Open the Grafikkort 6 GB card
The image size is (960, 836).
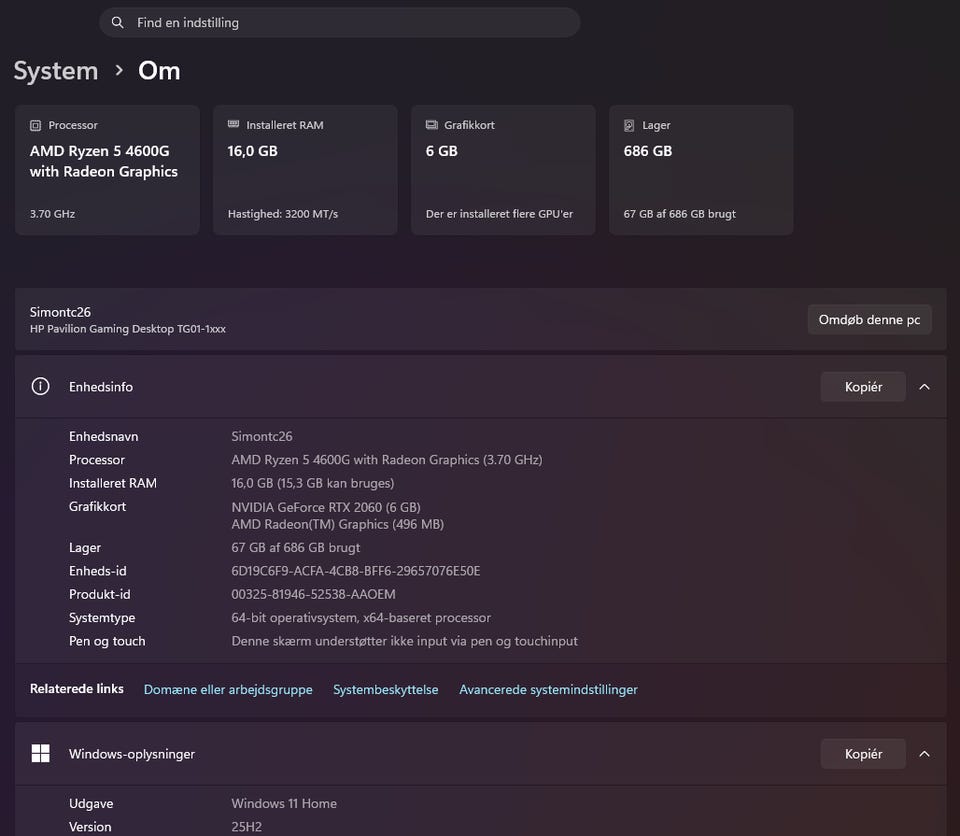[503, 170]
